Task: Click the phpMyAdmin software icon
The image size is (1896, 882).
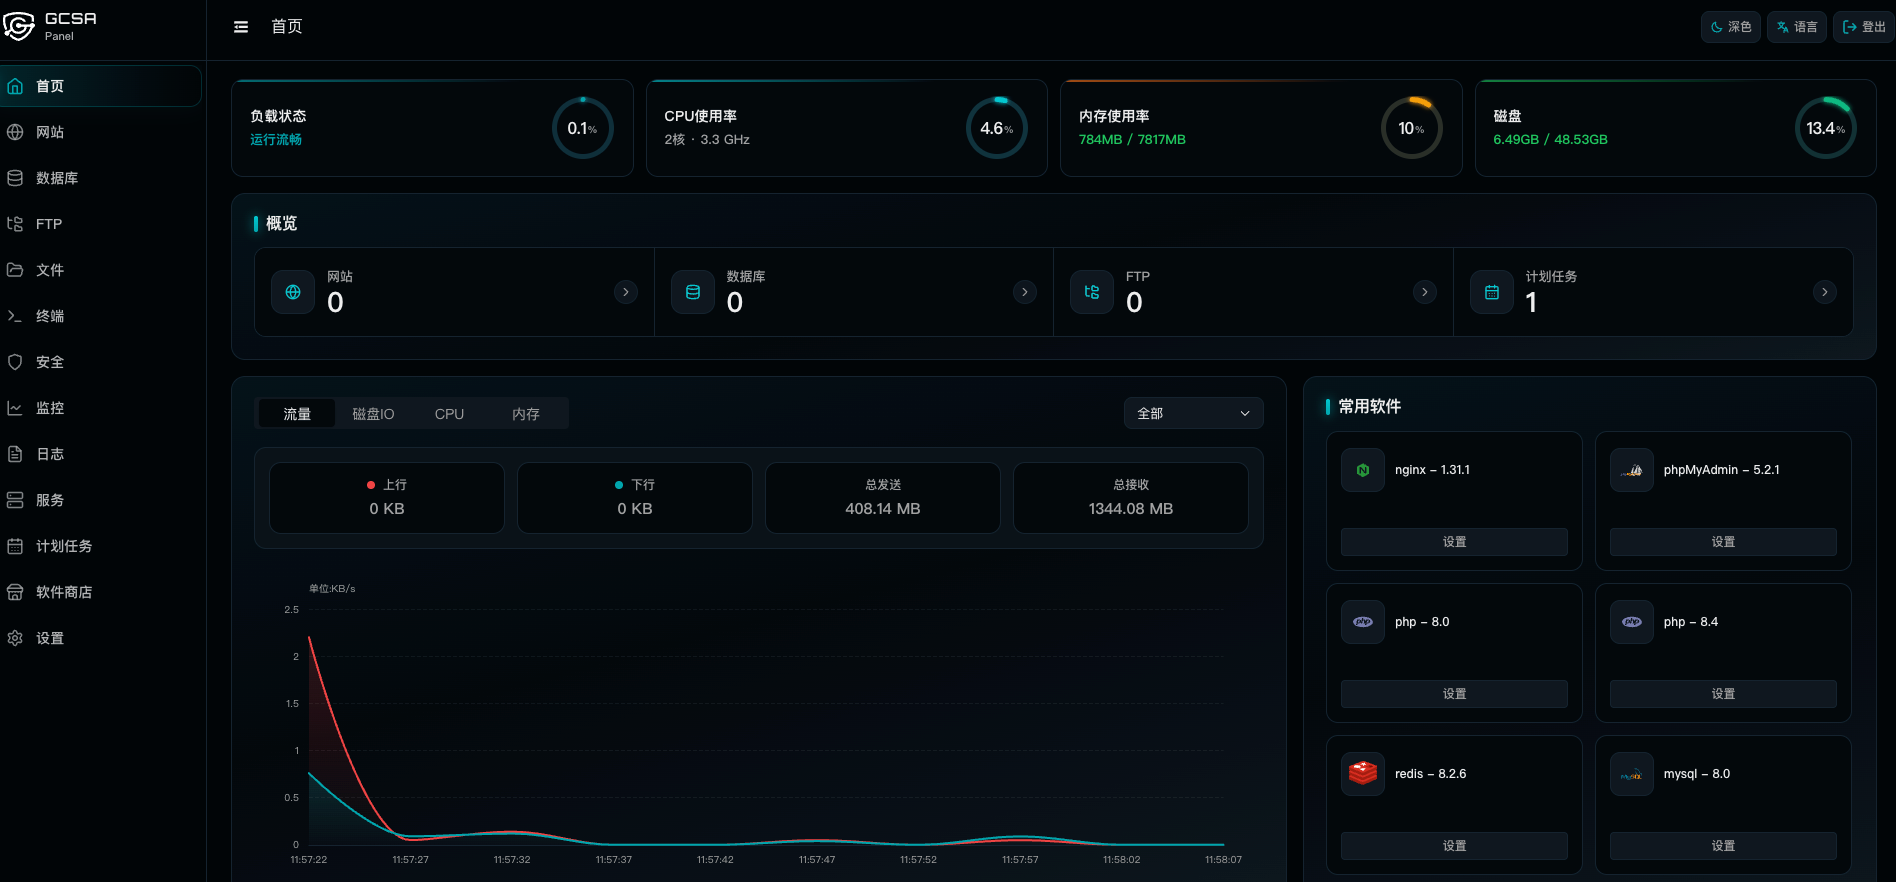Action: point(1632,470)
